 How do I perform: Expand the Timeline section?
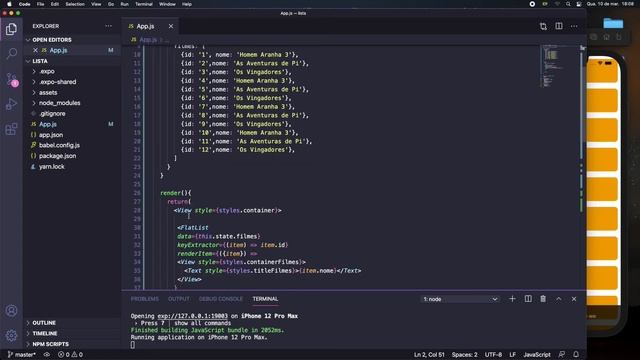45,333
